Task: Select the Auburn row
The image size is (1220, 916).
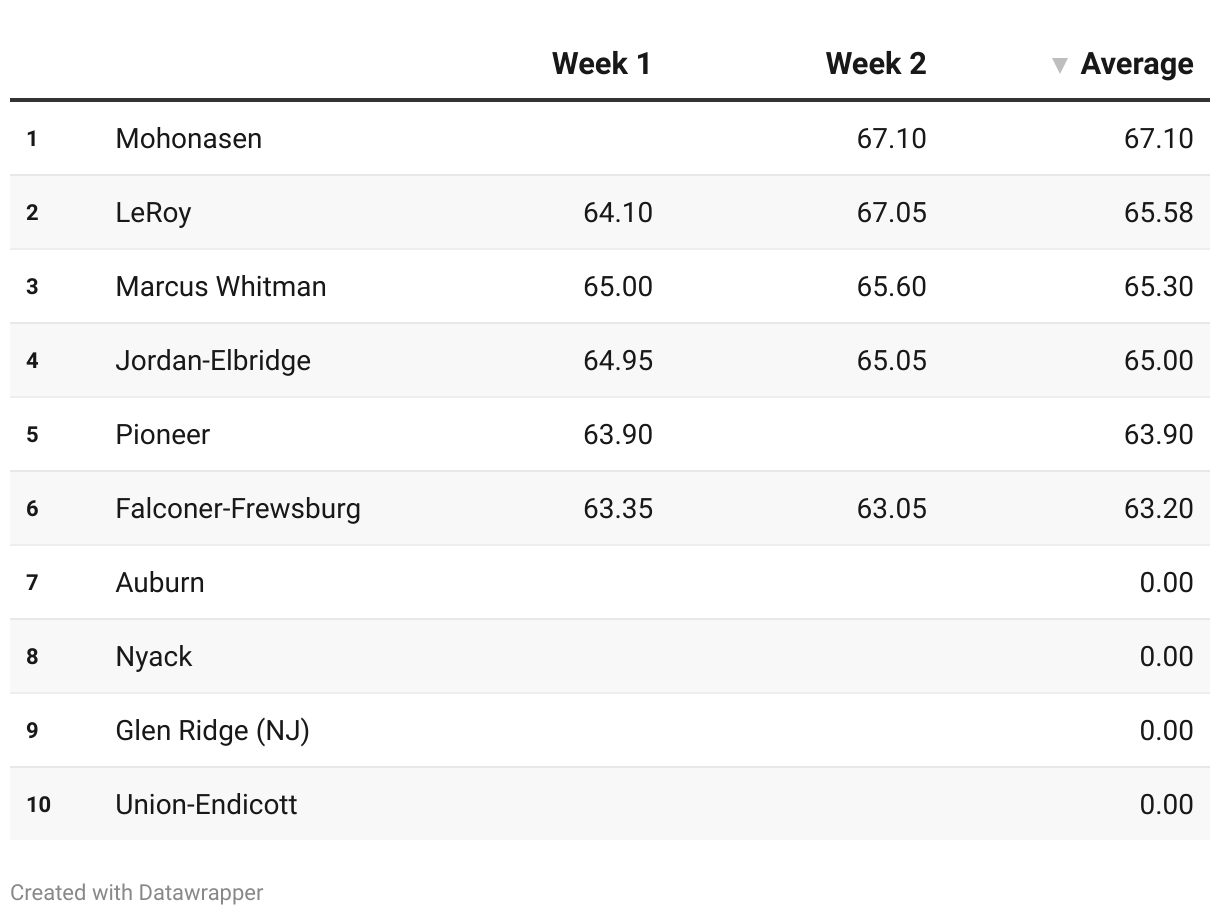Action: point(610,582)
